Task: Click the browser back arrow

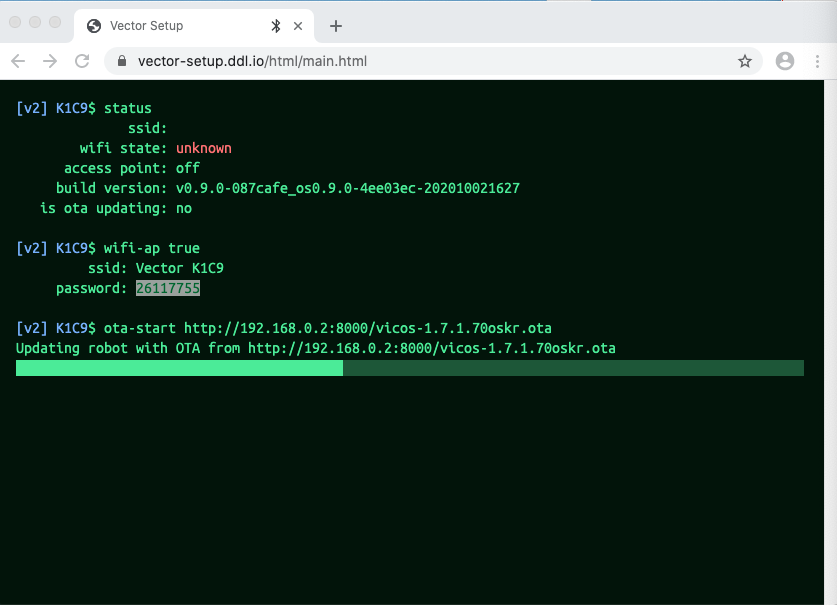Action: pyautogui.click(x=19, y=61)
